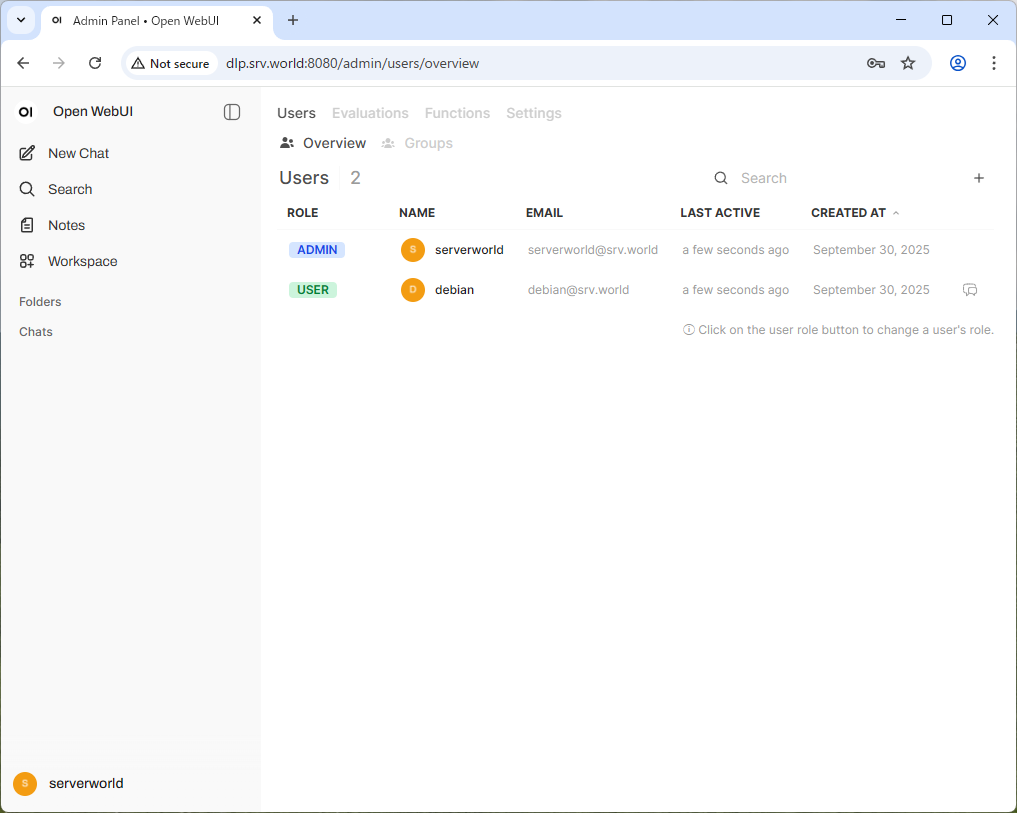Toggle the ADMIN role badge for serverworld
The width and height of the screenshot is (1017, 813).
(x=317, y=250)
